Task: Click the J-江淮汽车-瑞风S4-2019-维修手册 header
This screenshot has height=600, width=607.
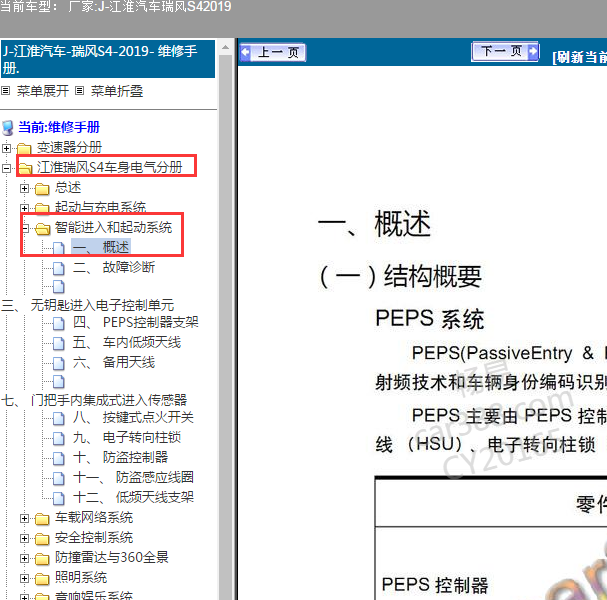Action: 108,59
